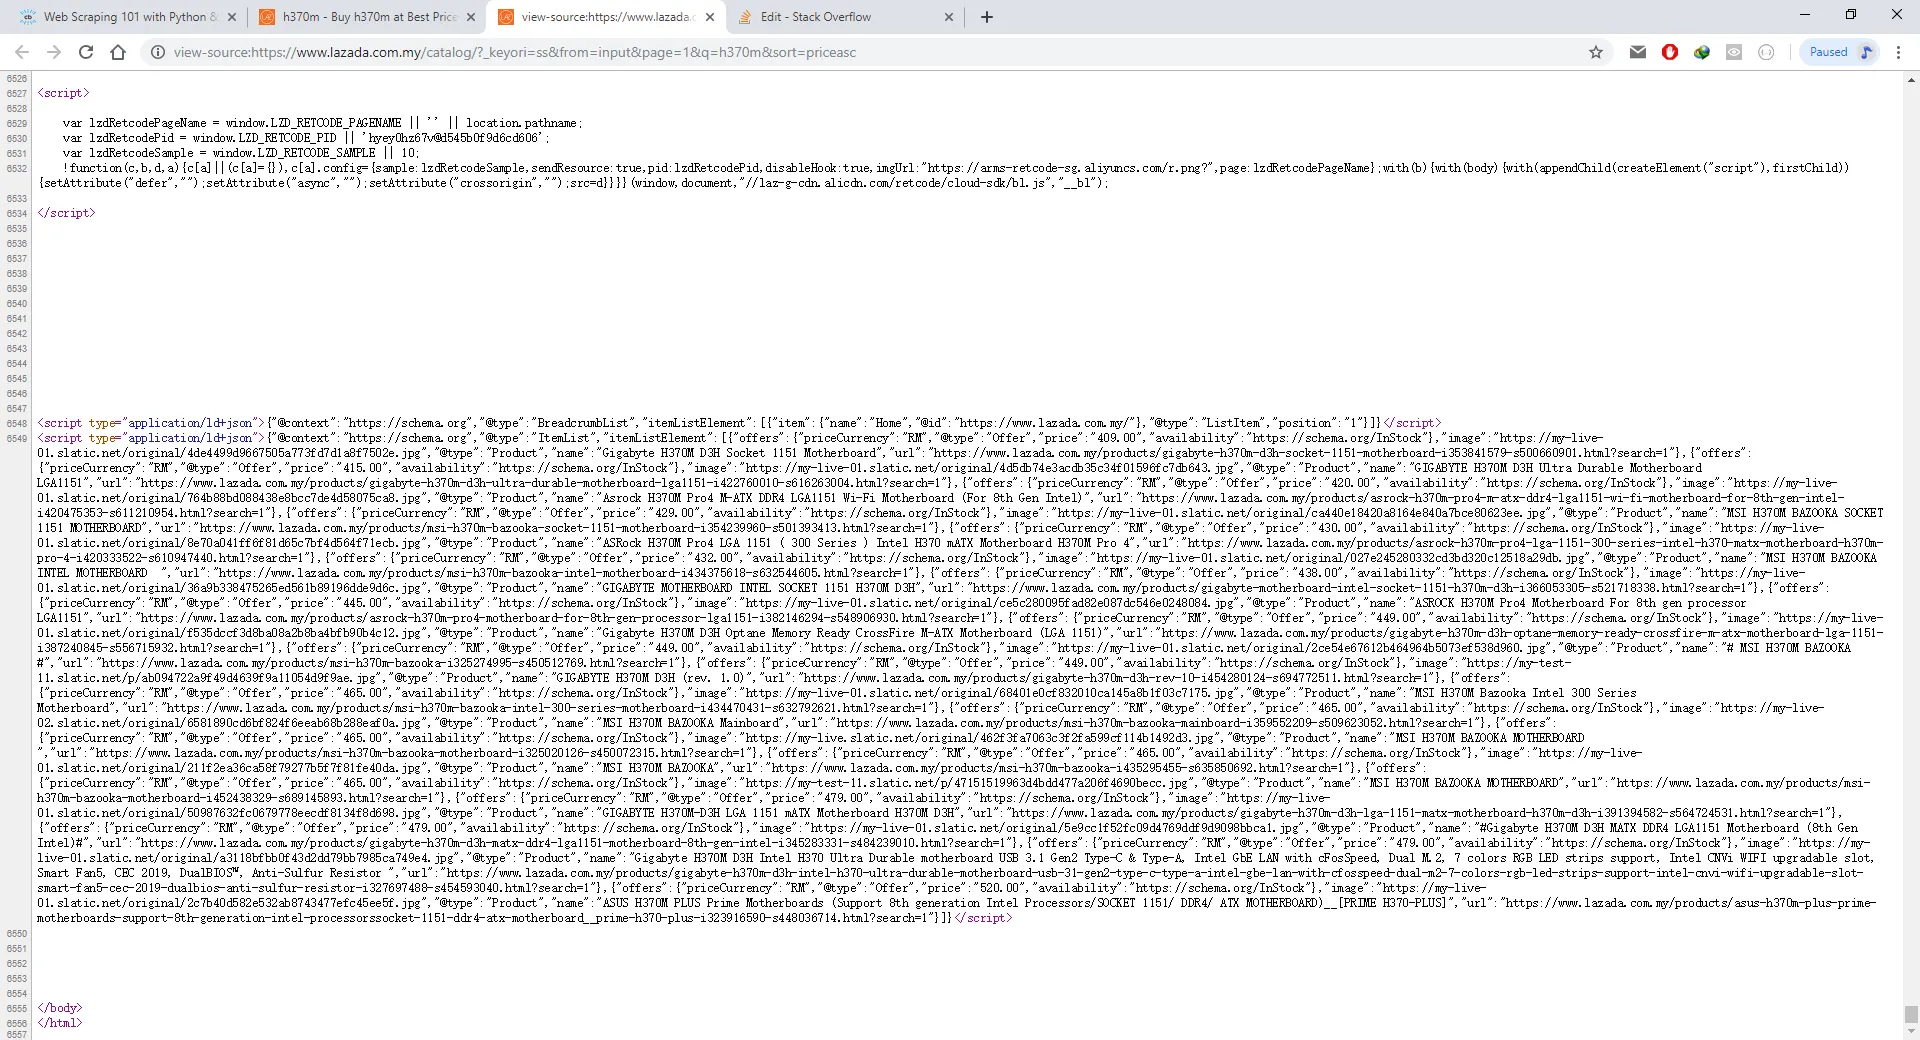1920x1040 pixels.
Task: Switch to the Edit - Stack Overflow tab
Action: pyautogui.click(x=845, y=17)
